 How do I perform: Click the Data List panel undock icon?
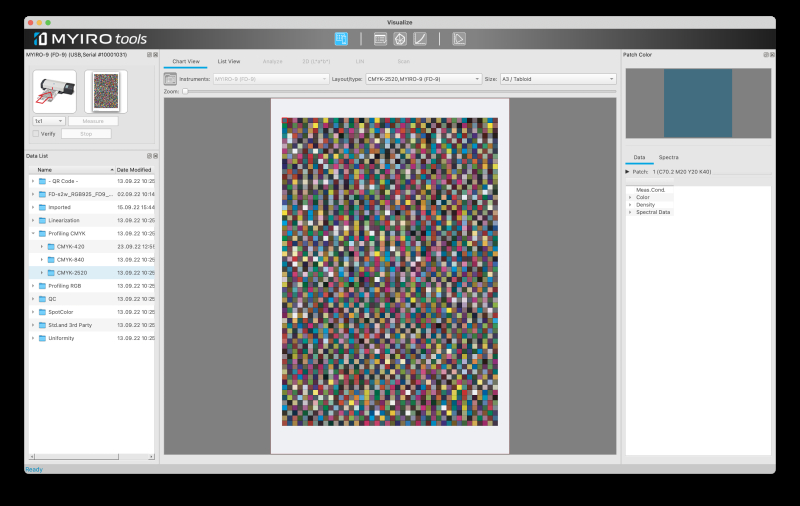pyautogui.click(x=149, y=156)
